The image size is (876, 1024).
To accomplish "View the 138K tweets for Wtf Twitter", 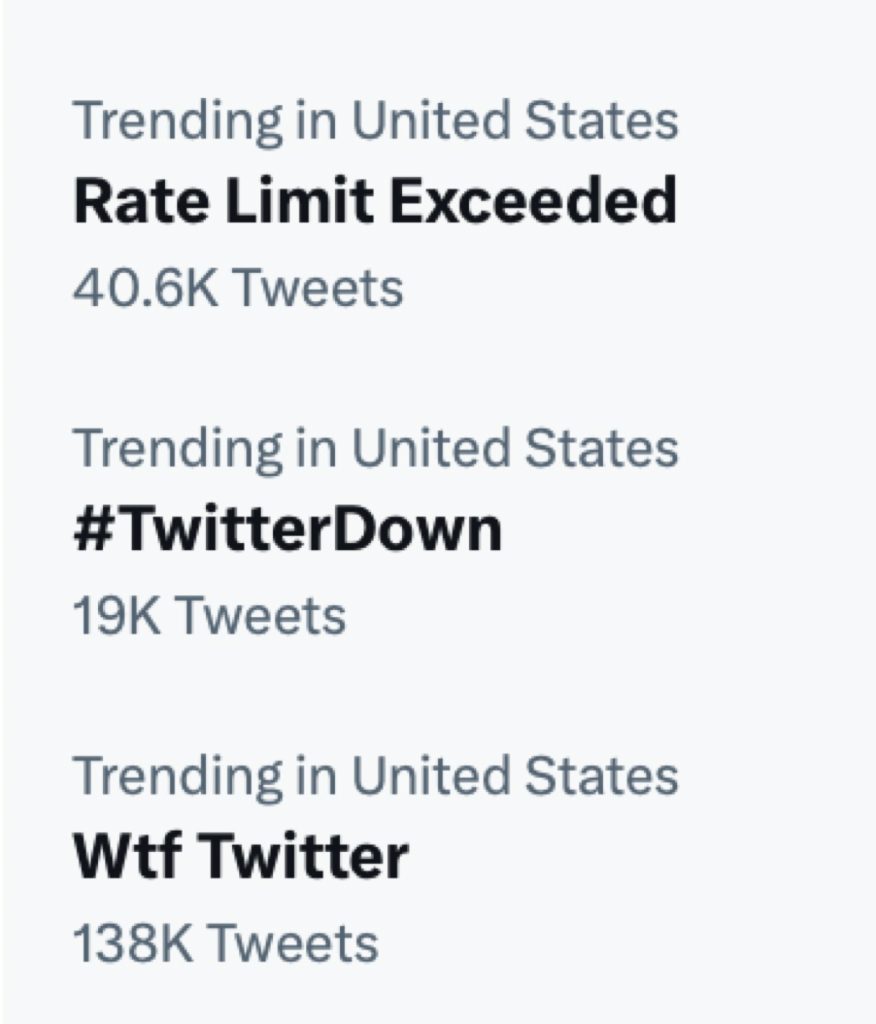I will (225, 944).
